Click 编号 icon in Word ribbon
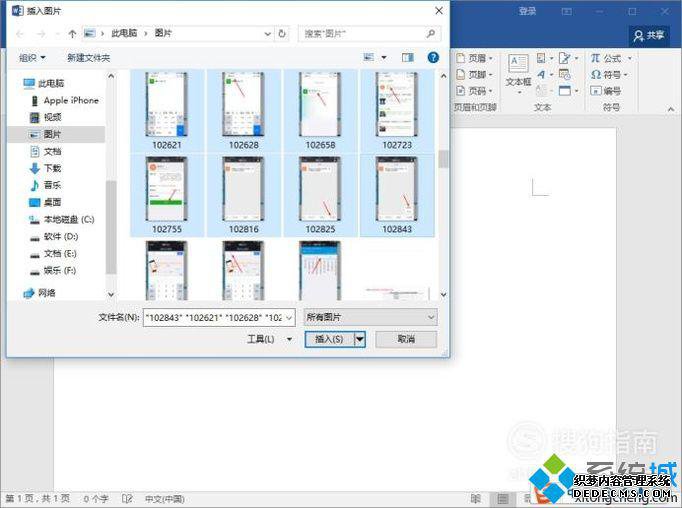This screenshot has width=682, height=508. (x=605, y=91)
